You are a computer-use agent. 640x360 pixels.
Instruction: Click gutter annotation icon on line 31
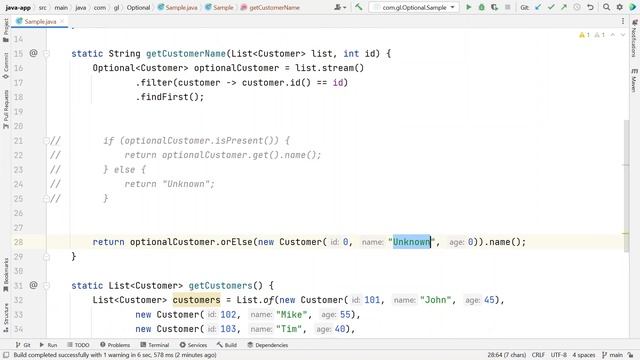tap(33, 285)
